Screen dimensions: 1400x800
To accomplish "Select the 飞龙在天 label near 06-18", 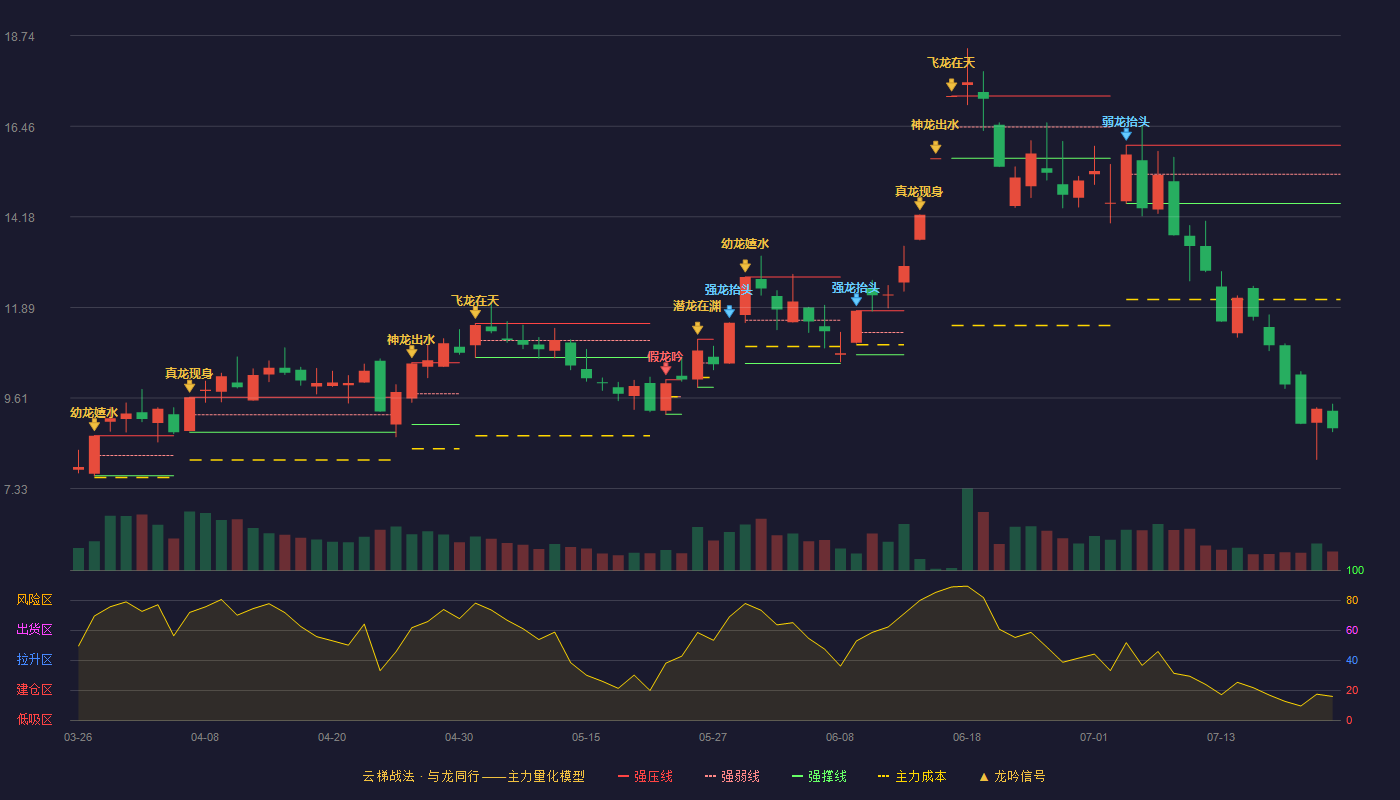I will [951, 62].
